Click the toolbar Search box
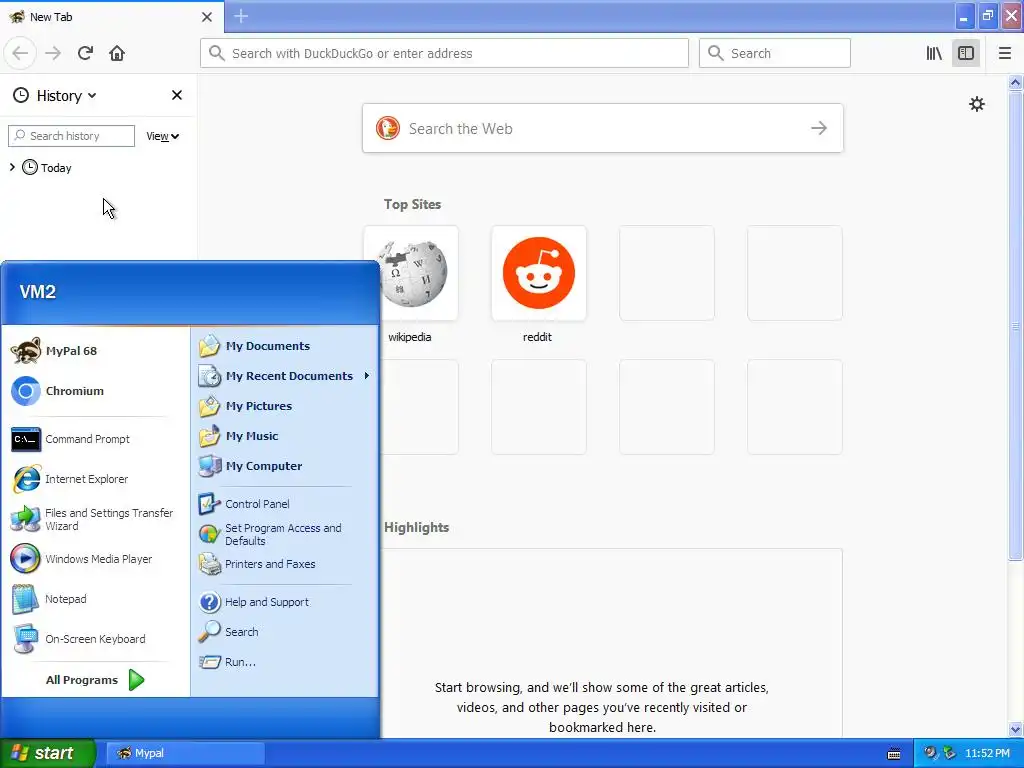Image resolution: width=1024 pixels, height=768 pixels. 775,53
